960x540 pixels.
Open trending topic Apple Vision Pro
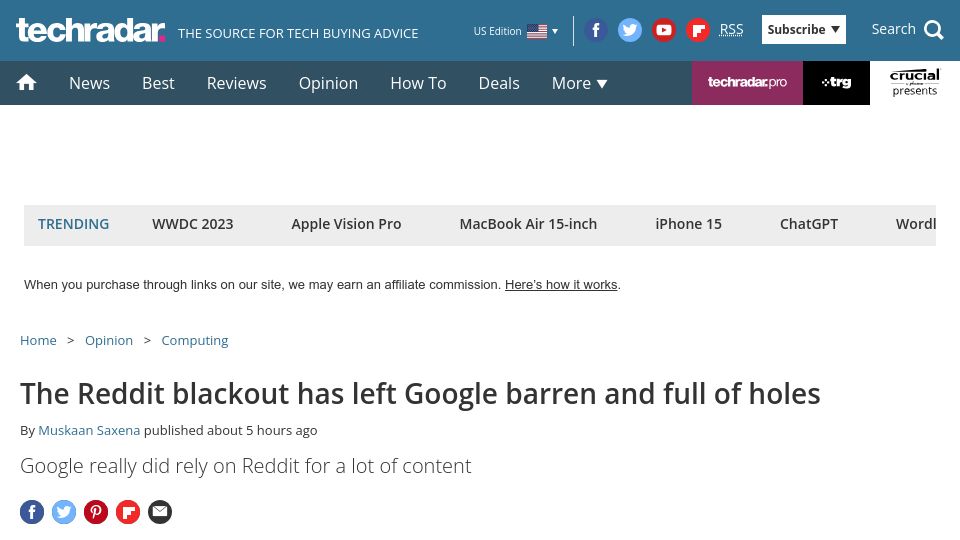[x=346, y=224]
